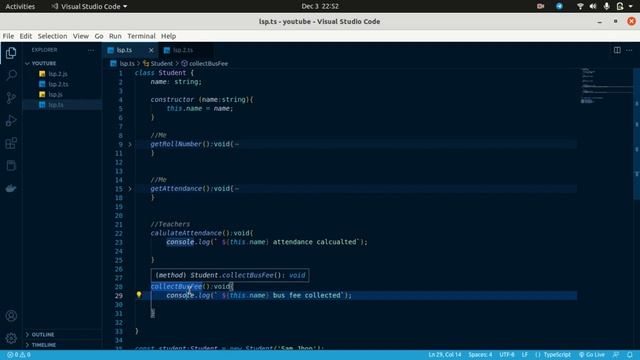640x360 pixels.
Task: Open the Manage gear icon
Action: pos(11,338)
